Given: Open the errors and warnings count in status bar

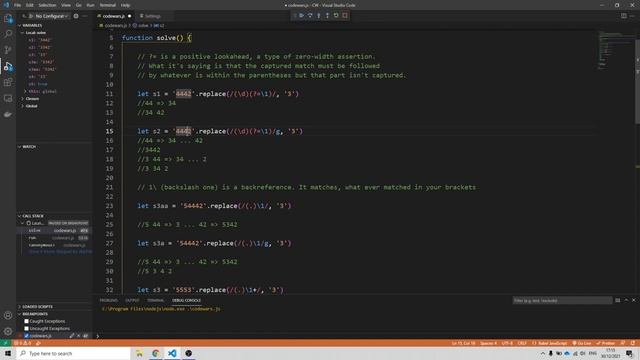Looking at the screenshot, I should tap(23, 343).
